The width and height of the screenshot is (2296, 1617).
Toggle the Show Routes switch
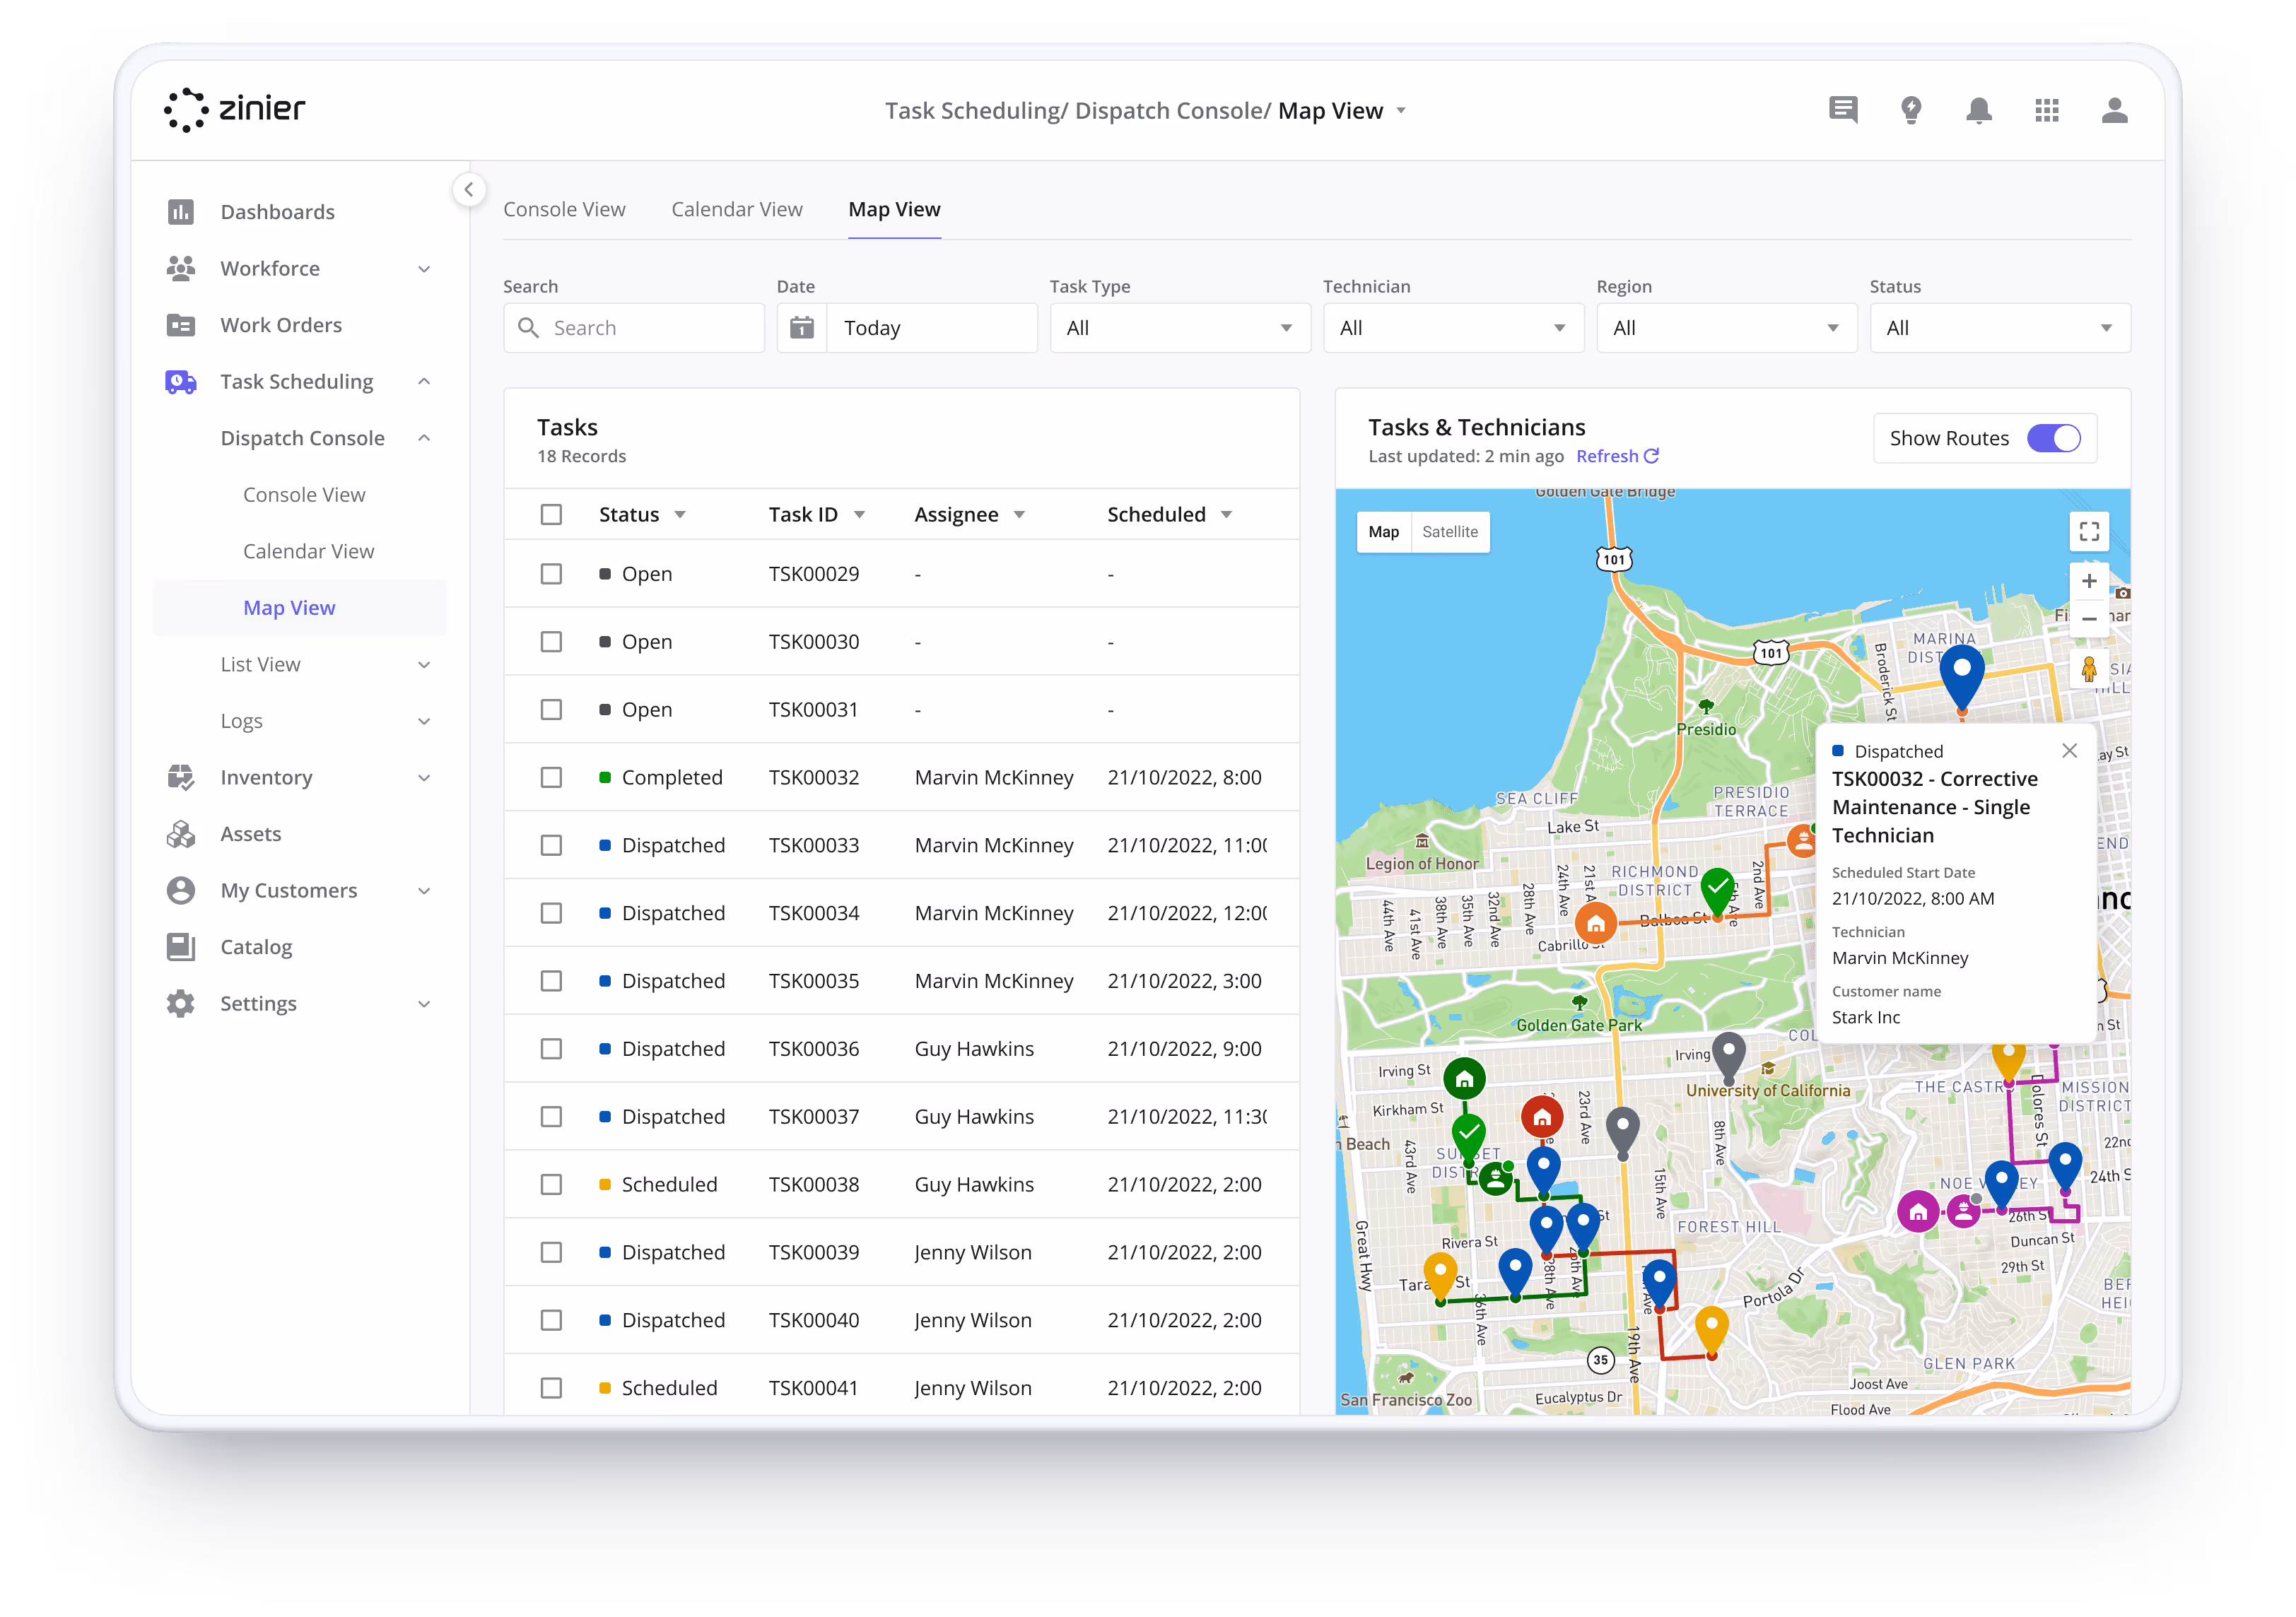click(x=2053, y=438)
